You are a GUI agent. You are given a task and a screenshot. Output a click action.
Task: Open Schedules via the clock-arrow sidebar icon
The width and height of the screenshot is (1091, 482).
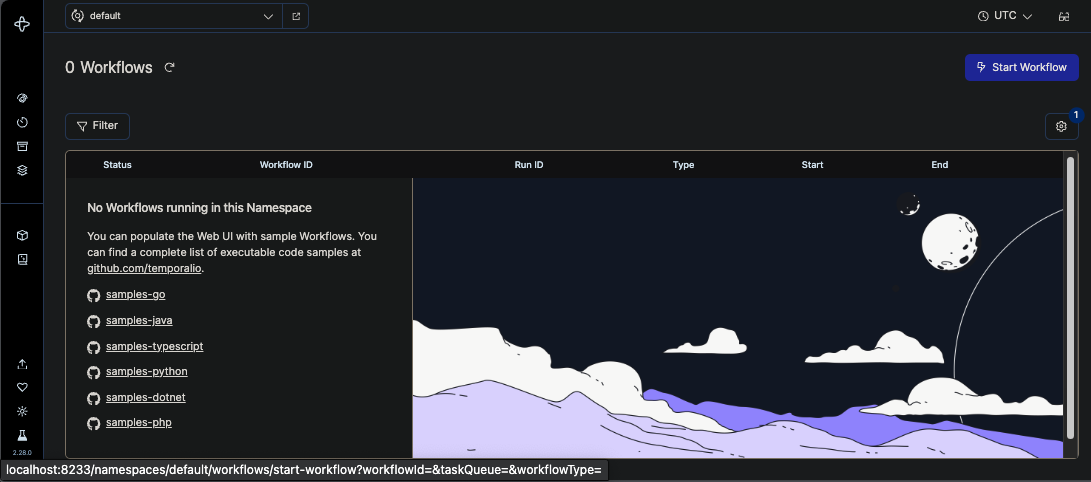(22, 122)
